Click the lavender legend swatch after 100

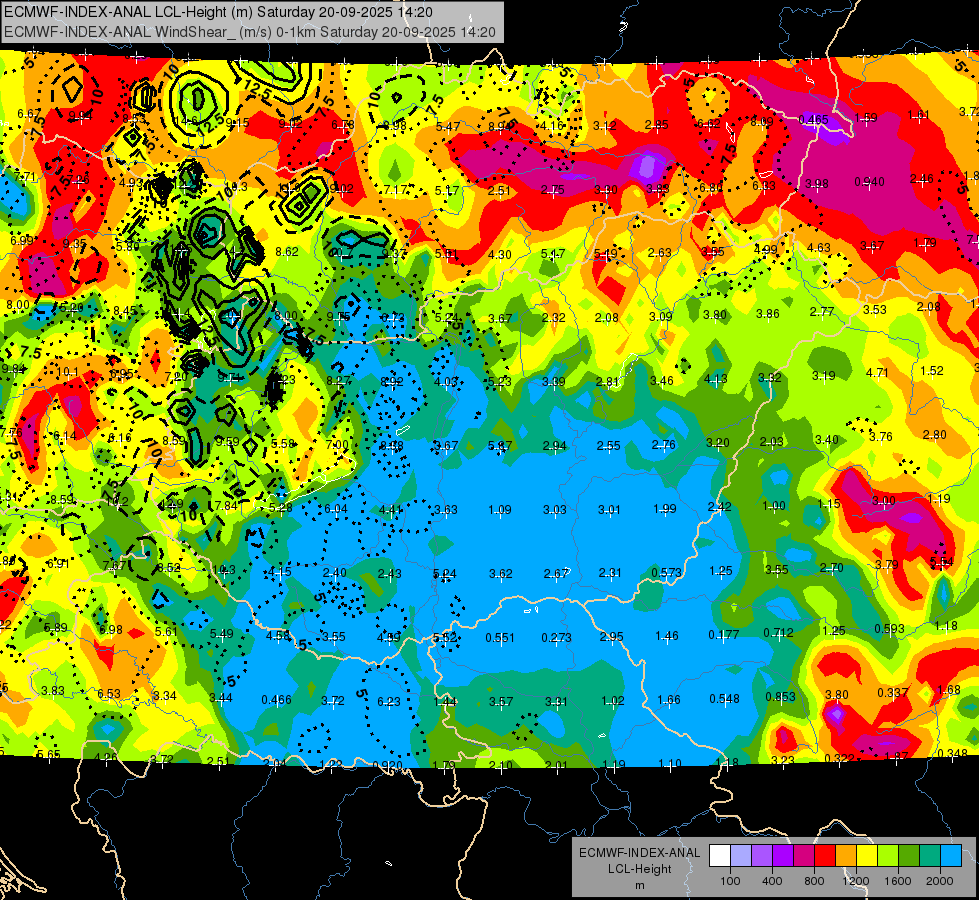coord(740,856)
